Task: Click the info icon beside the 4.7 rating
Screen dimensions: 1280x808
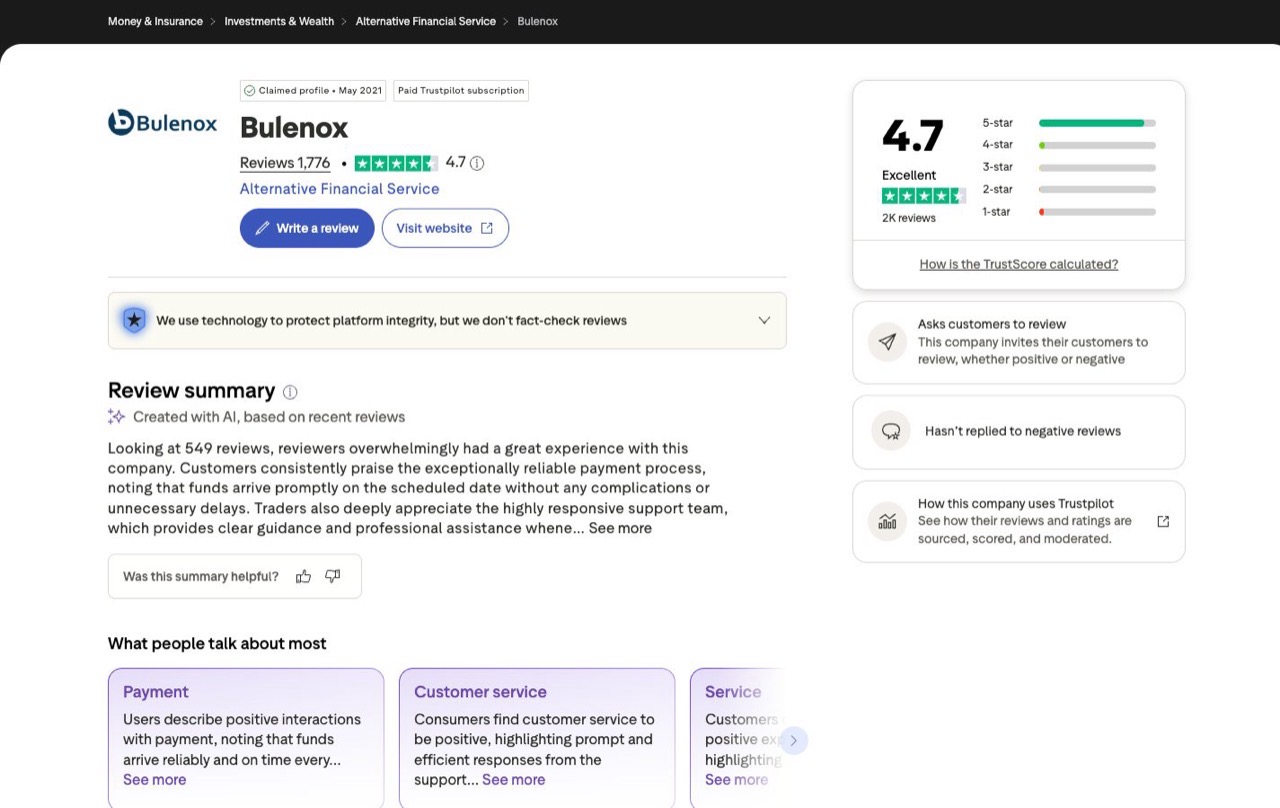Action: point(477,163)
